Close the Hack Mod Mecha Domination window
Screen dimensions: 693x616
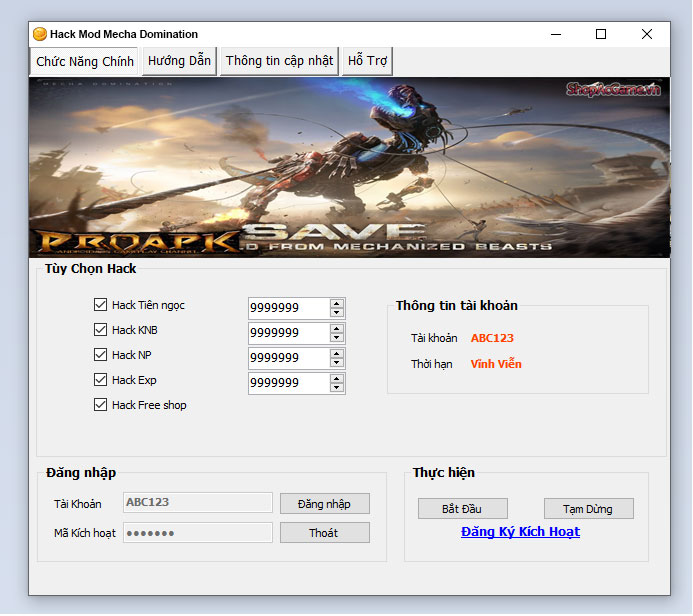[x=647, y=34]
